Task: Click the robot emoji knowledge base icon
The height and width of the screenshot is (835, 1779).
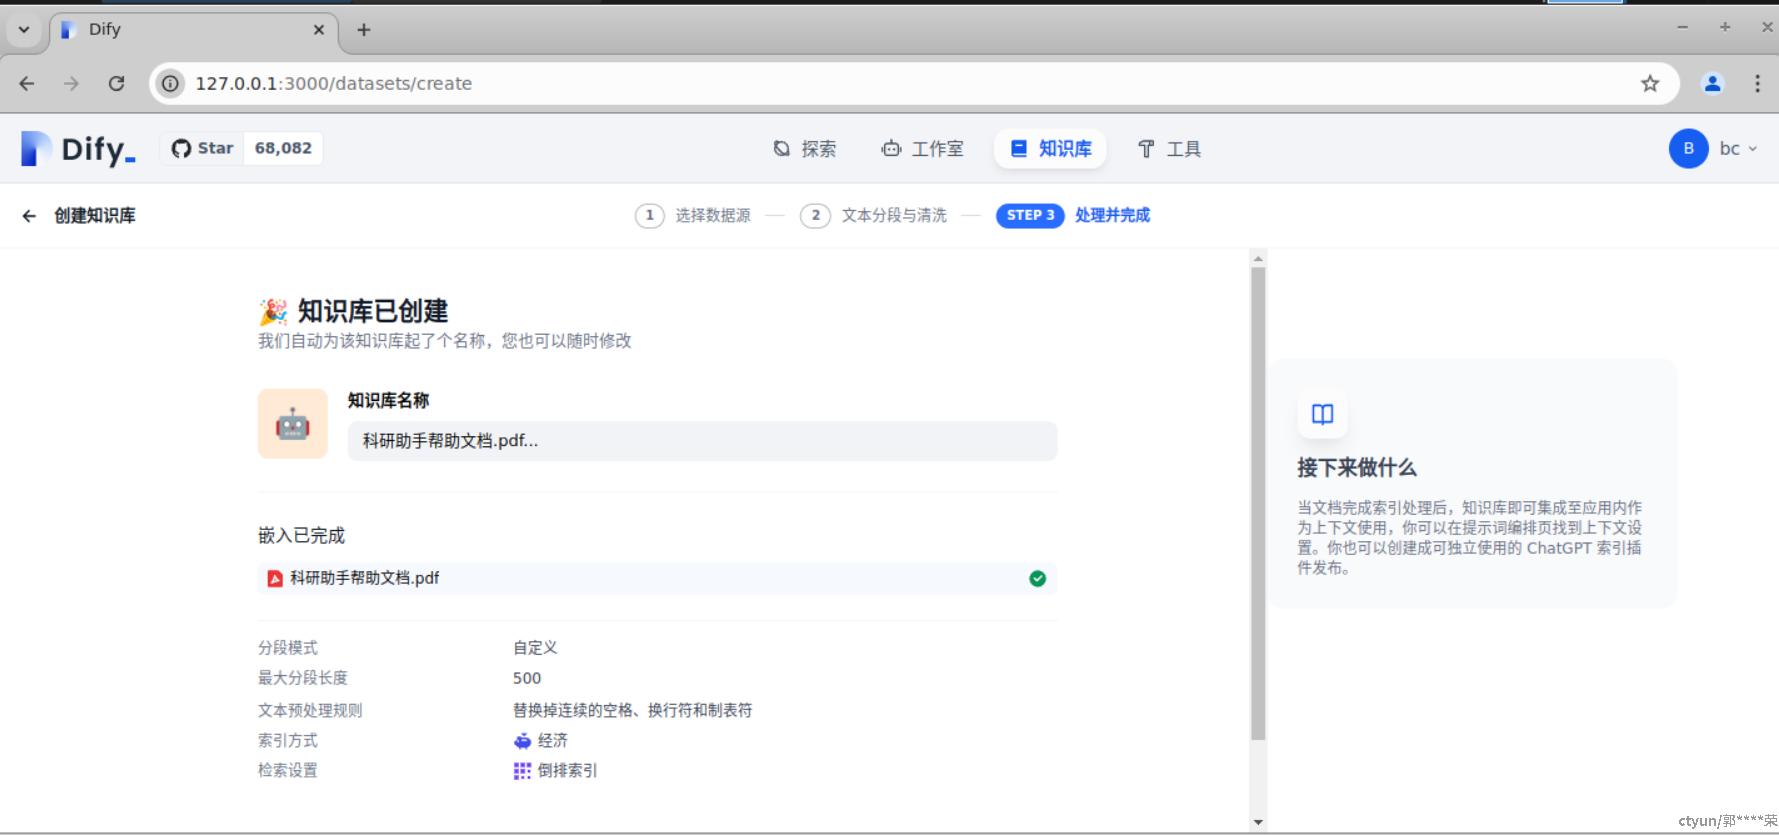Action: click(292, 424)
